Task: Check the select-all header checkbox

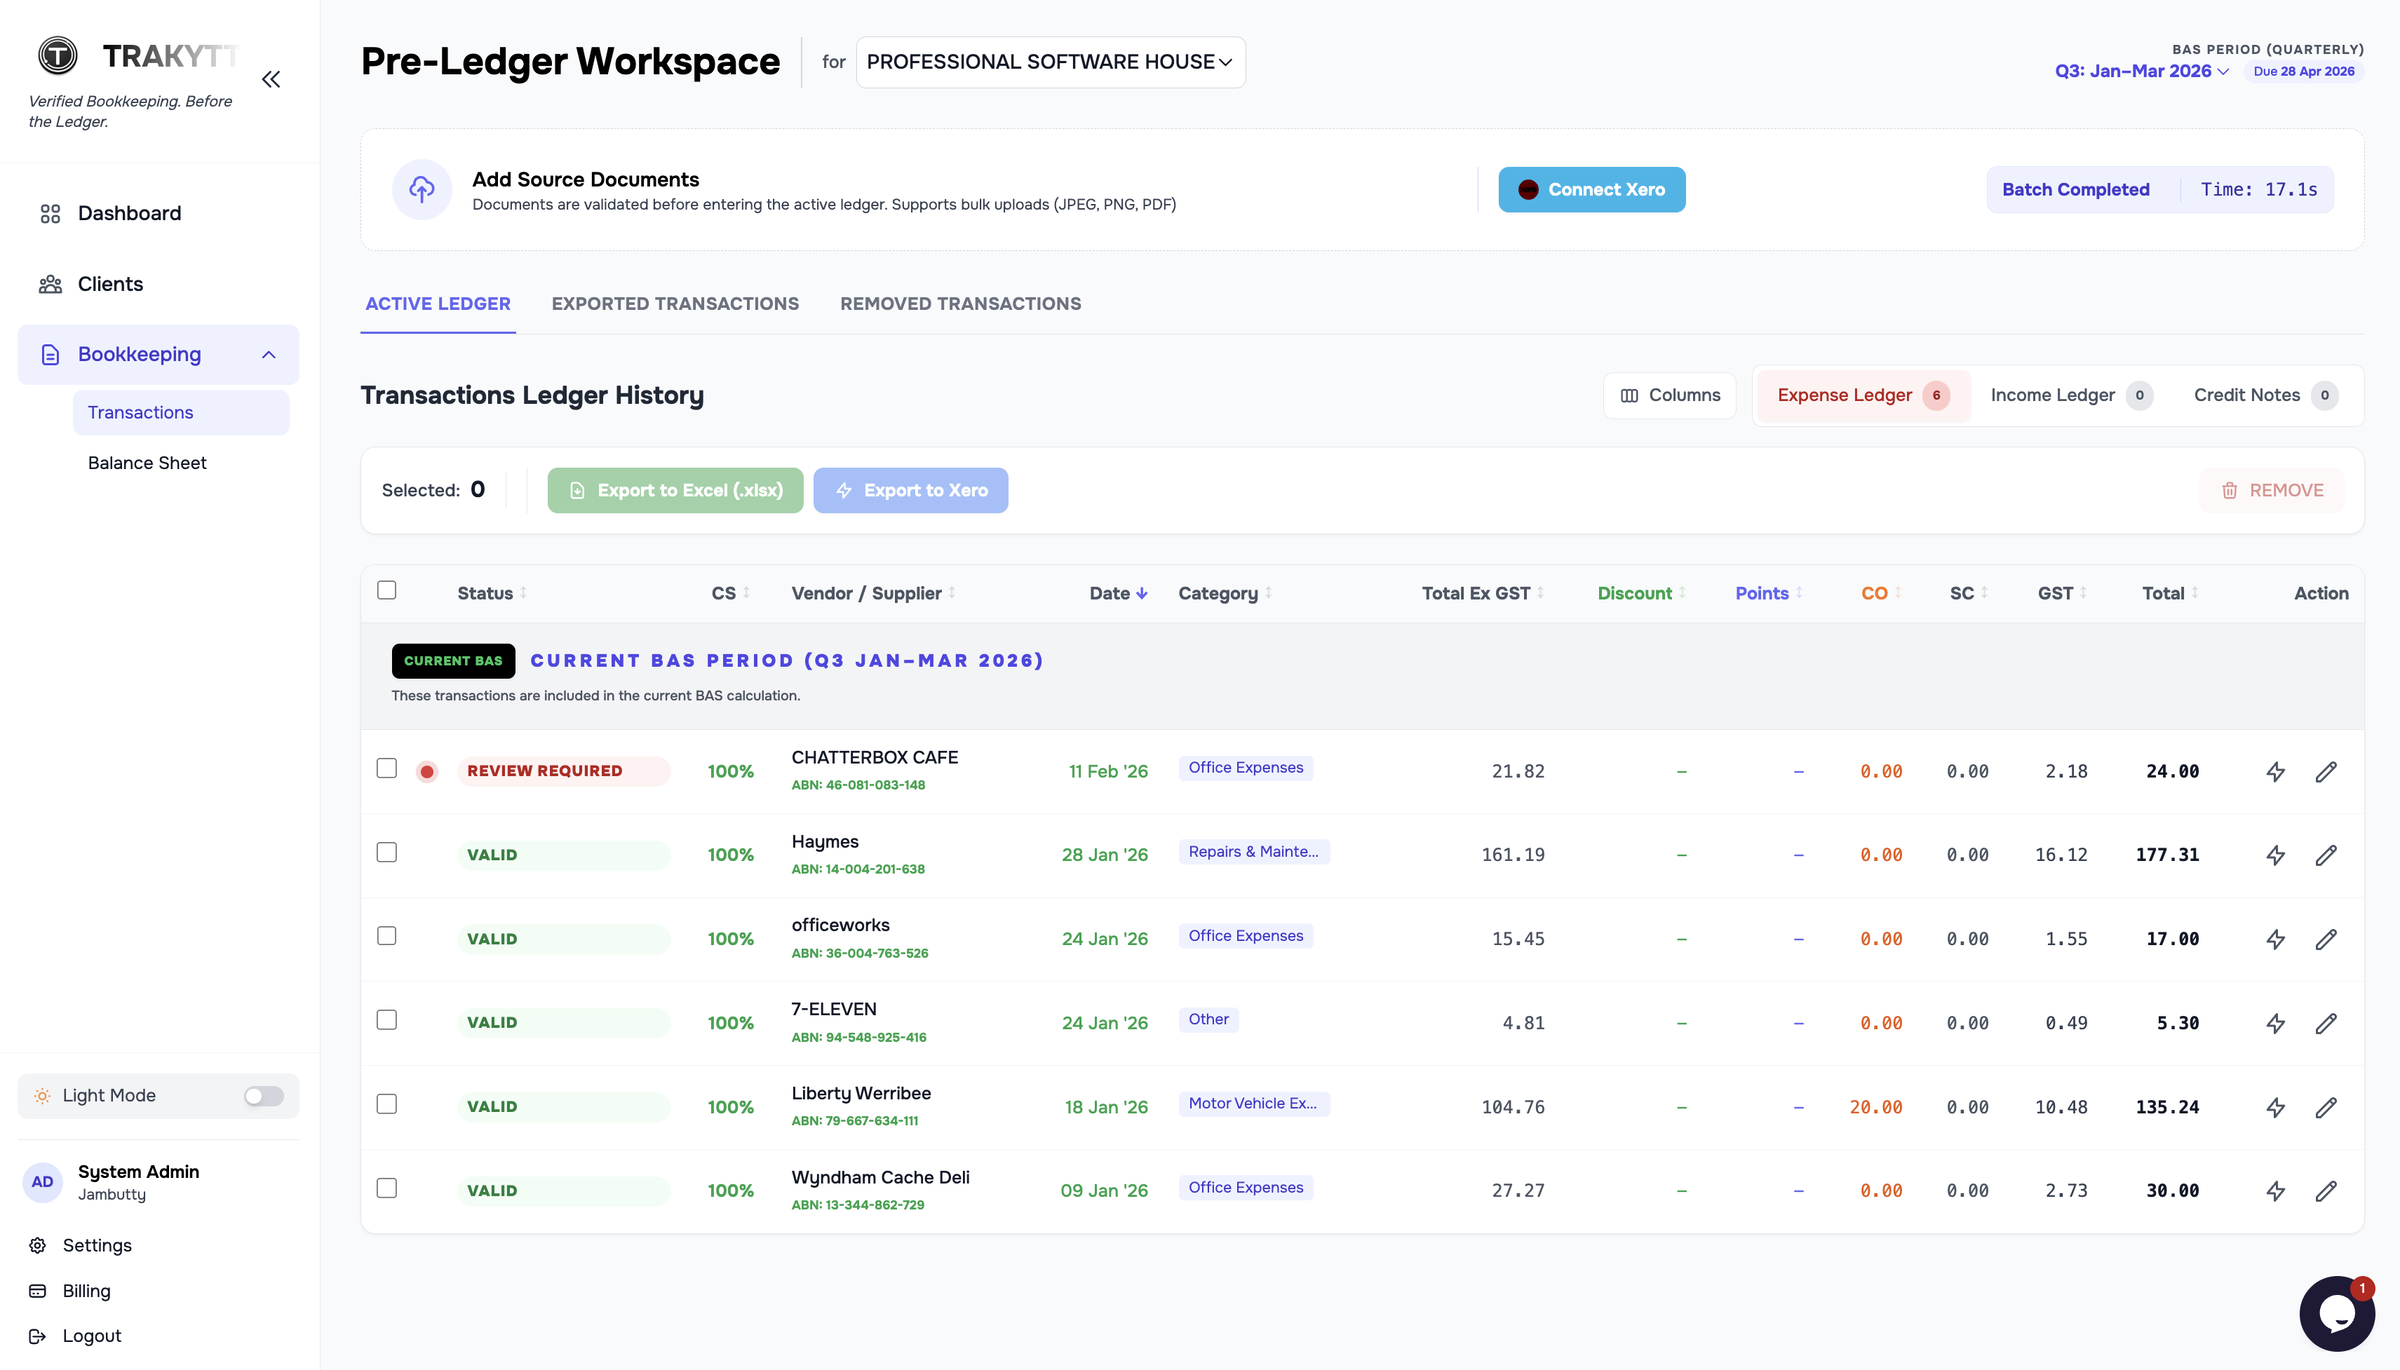Action: pyautogui.click(x=387, y=590)
